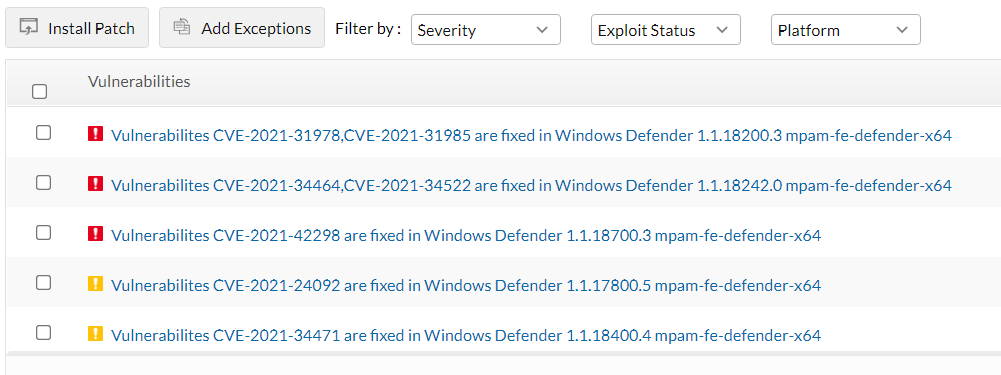Check the box for CVE-2021-31978 row

43,133
